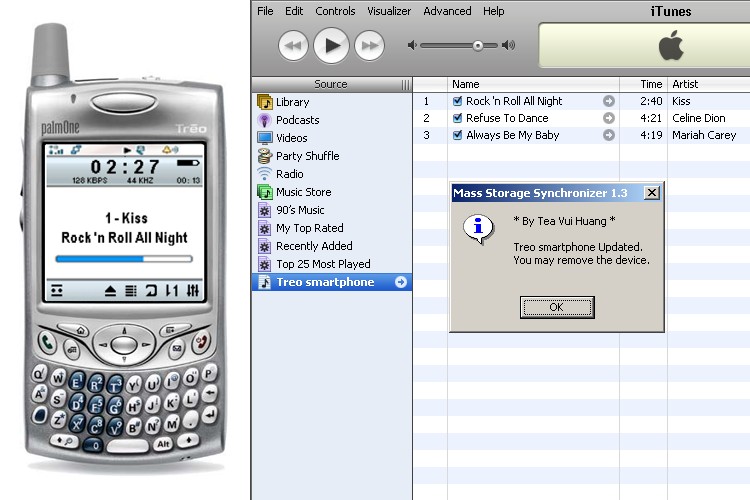Click the high-volume speaker icon

[x=508, y=45]
